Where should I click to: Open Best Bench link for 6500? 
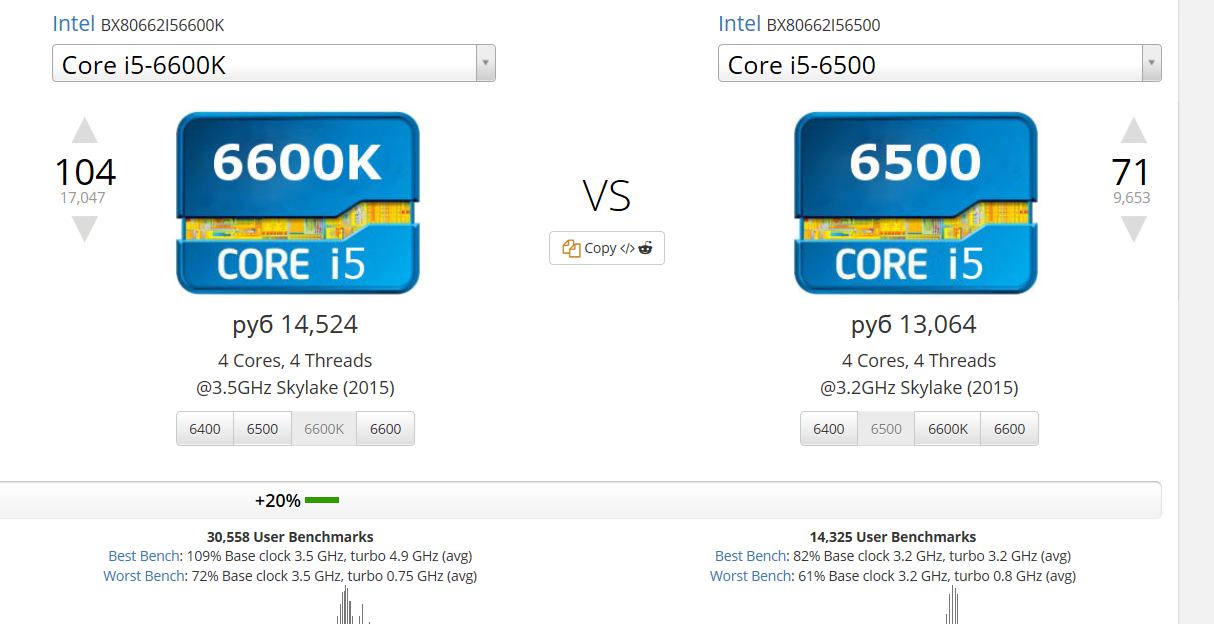point(751,556)
